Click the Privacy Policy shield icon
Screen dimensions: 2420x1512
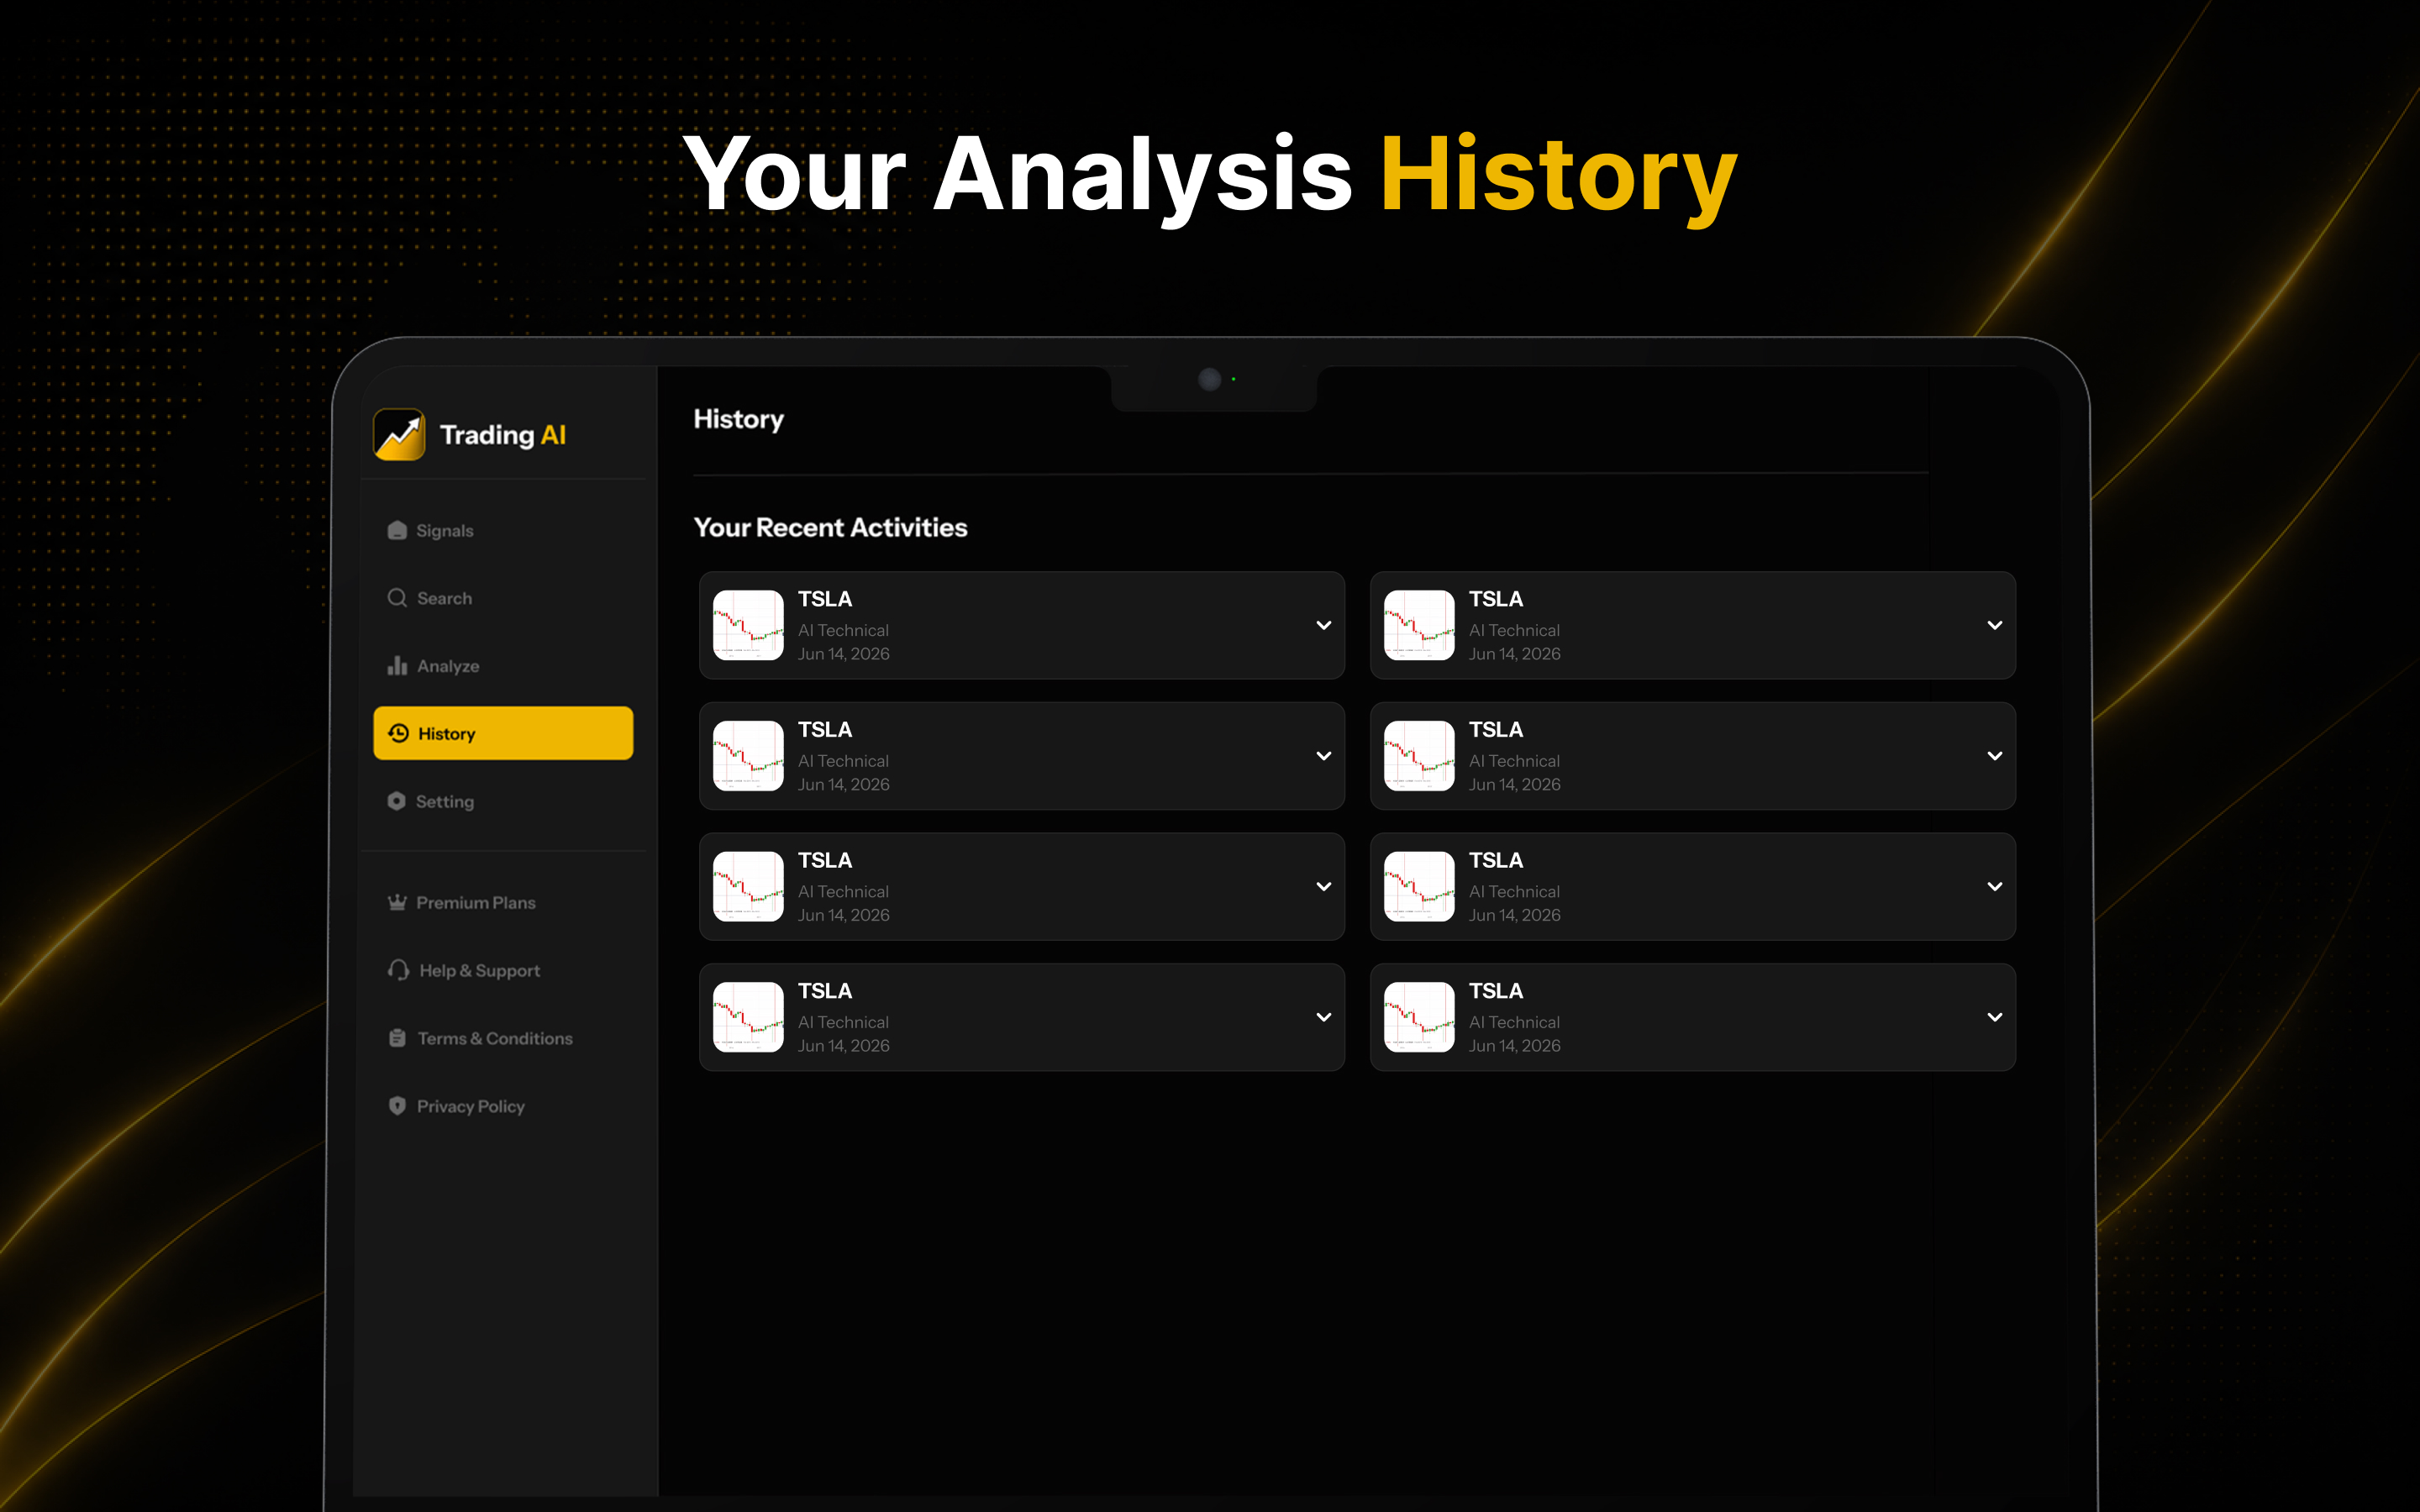click(397, 1106)
